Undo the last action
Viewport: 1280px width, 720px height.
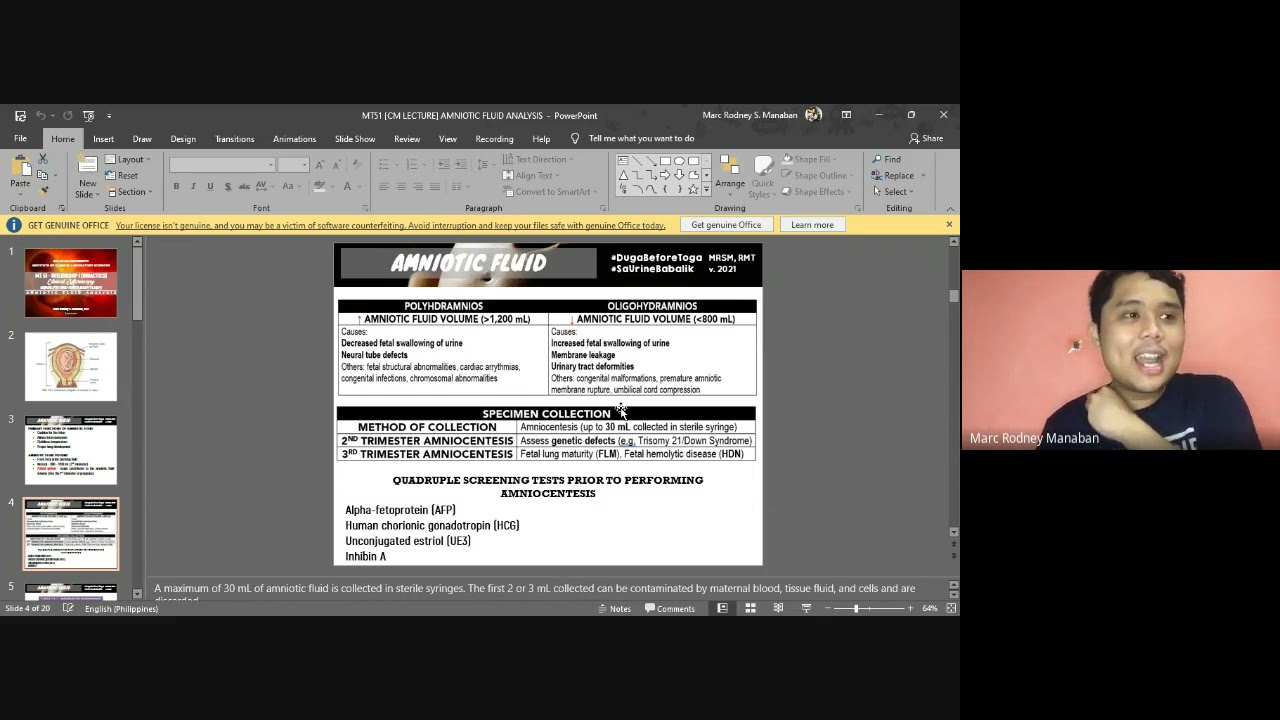coord(41,116)
